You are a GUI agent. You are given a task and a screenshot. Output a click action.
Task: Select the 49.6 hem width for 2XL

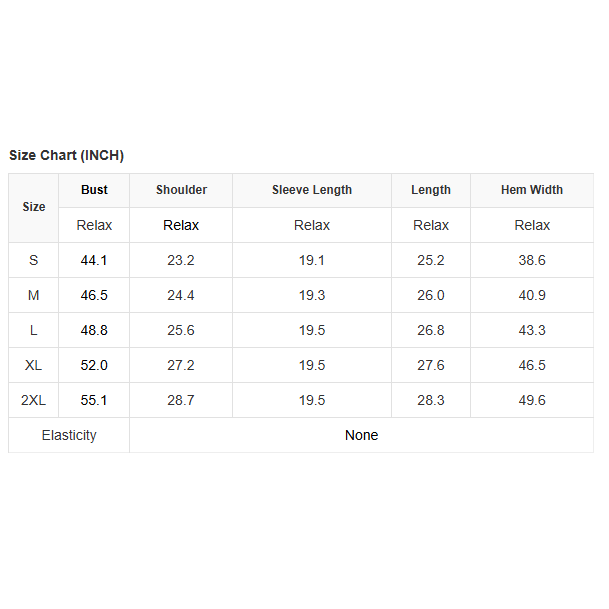[x=532, y=400]
